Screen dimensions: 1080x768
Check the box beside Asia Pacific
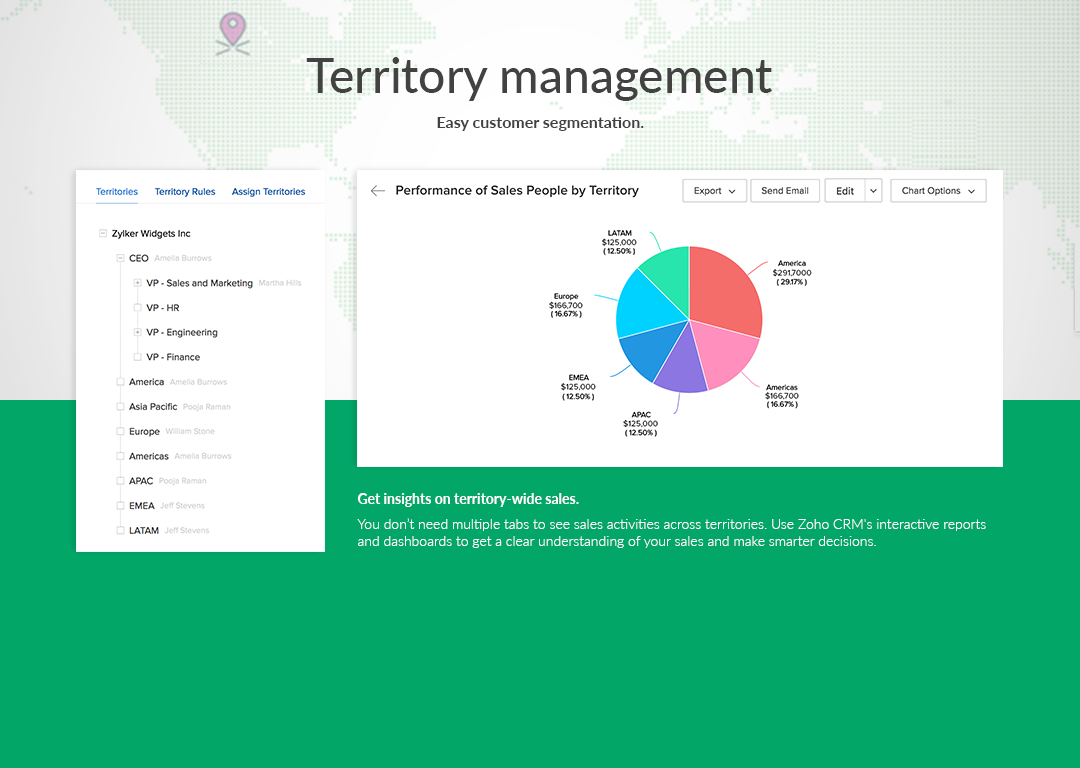click(120, 407)
